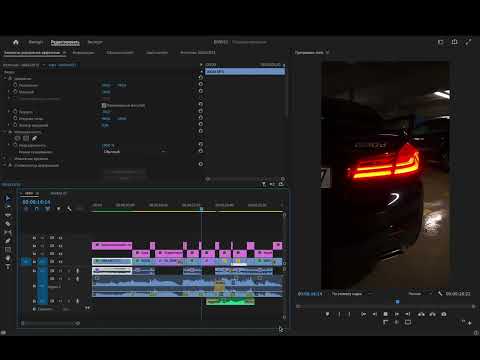Toggle Snap in the timeline toolbar
480x360 pixels.
coord(37,209)
